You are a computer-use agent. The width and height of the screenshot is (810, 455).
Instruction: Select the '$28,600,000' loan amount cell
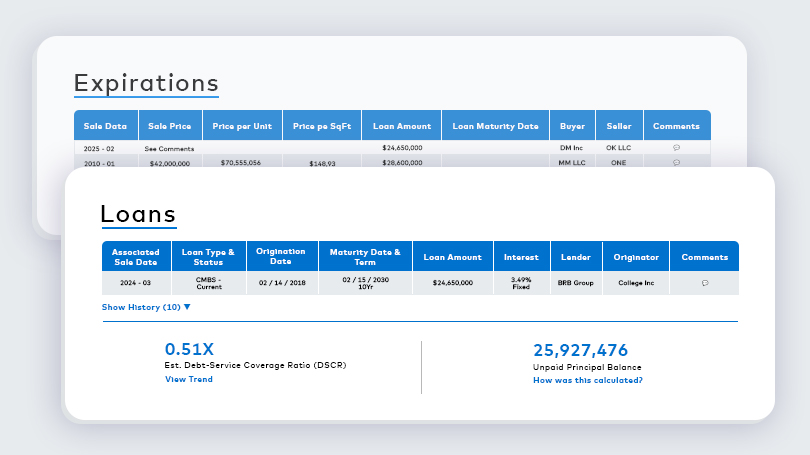[x=401, y=162]
